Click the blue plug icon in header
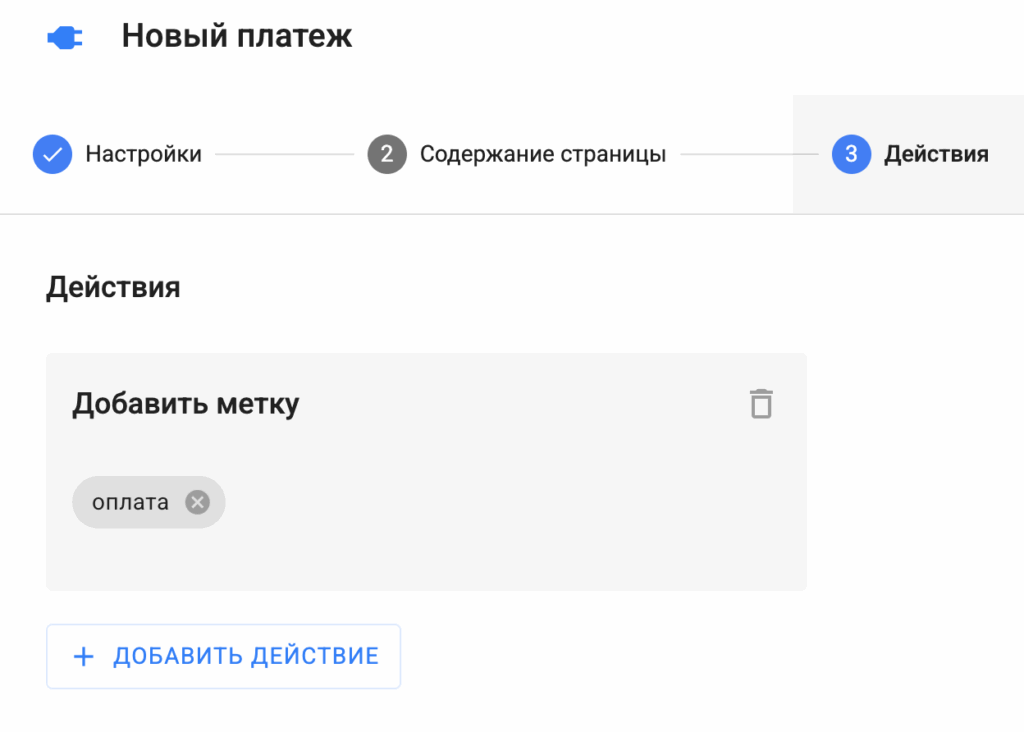The image size is (1024, 732). coord(65,38)
